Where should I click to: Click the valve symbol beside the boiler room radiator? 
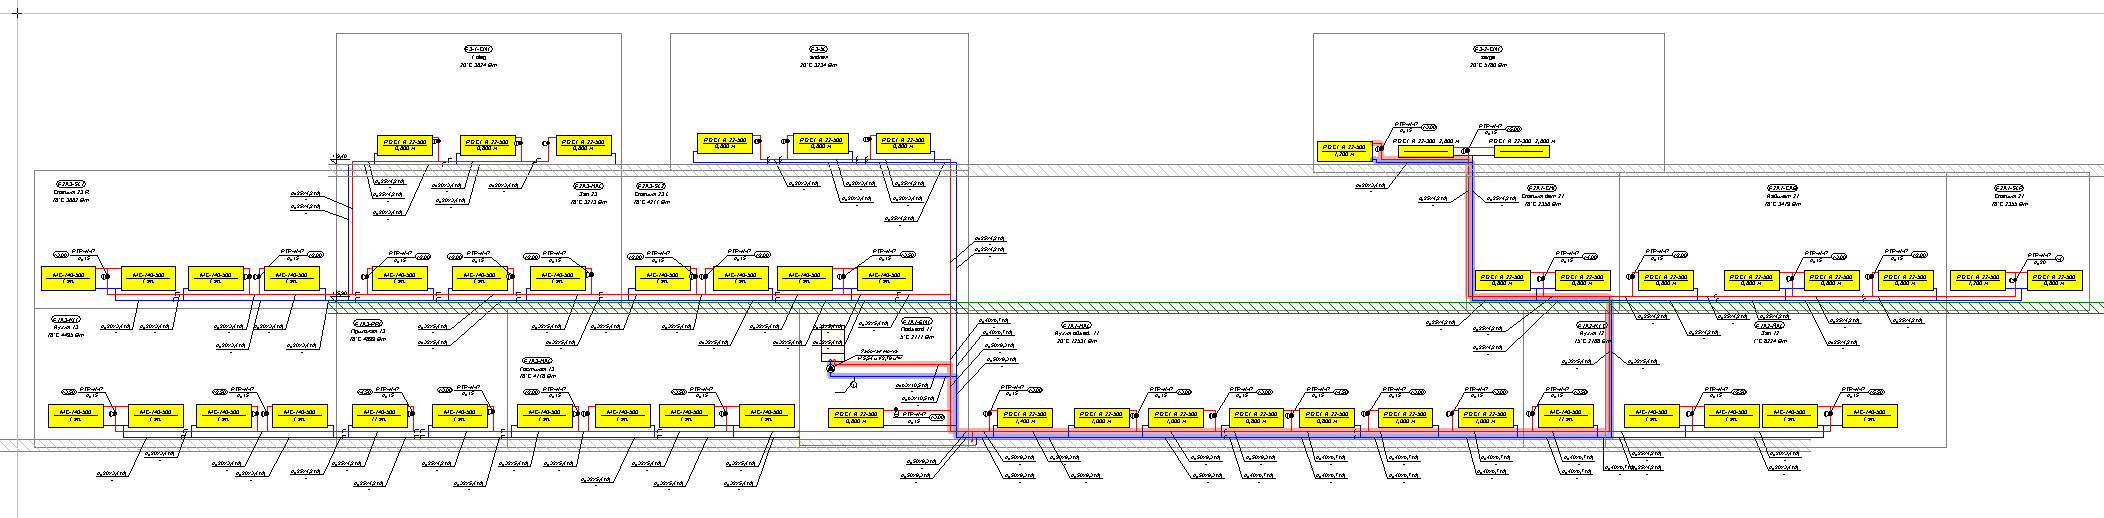coord(896,411)
